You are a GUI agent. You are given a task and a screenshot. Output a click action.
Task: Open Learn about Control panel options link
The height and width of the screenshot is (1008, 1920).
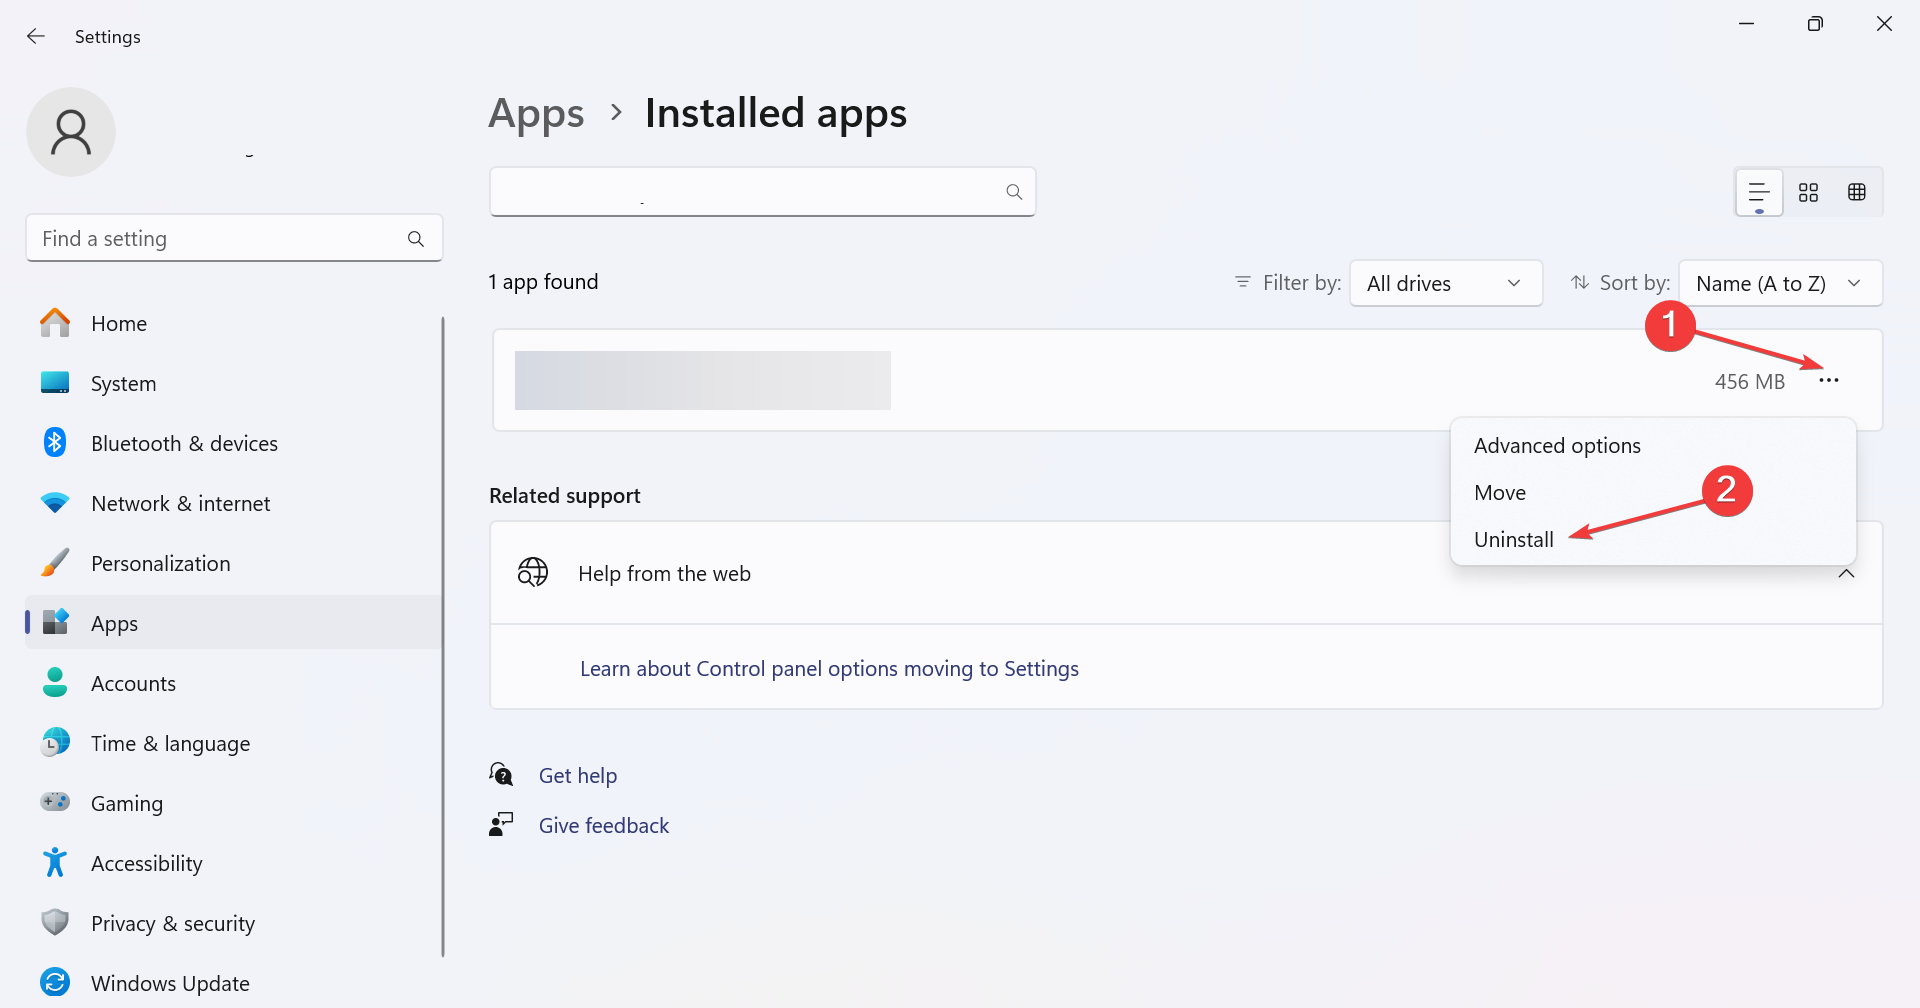[x=829, y=668]
